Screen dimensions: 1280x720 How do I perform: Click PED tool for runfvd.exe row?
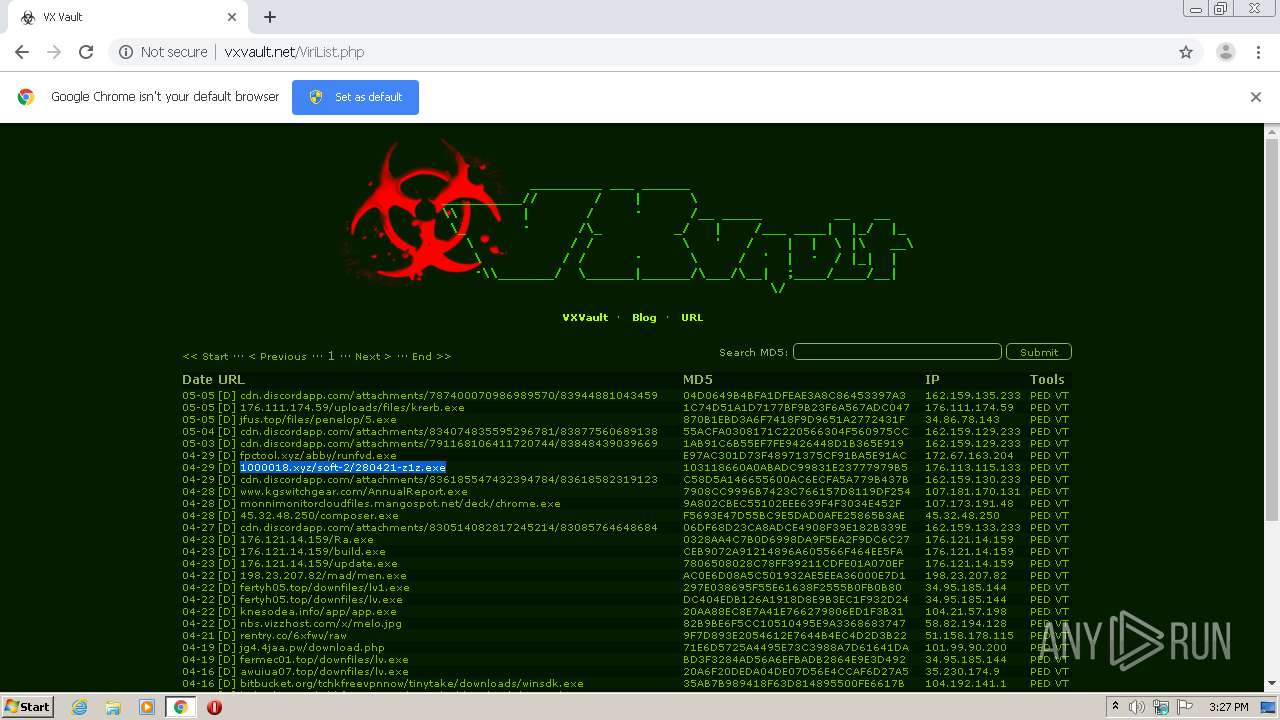click(1040, 456)
